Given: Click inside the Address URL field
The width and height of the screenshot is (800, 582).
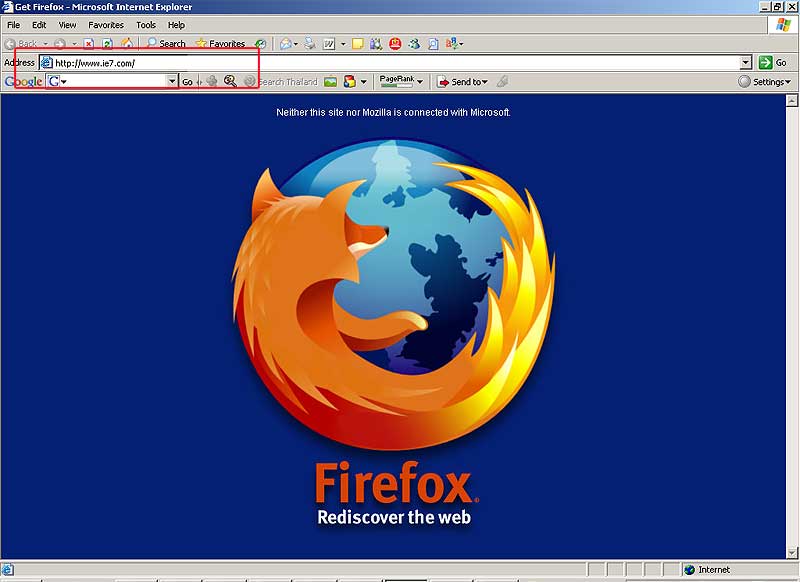Looking at the screenshot, I should click(x=390, y=63).
